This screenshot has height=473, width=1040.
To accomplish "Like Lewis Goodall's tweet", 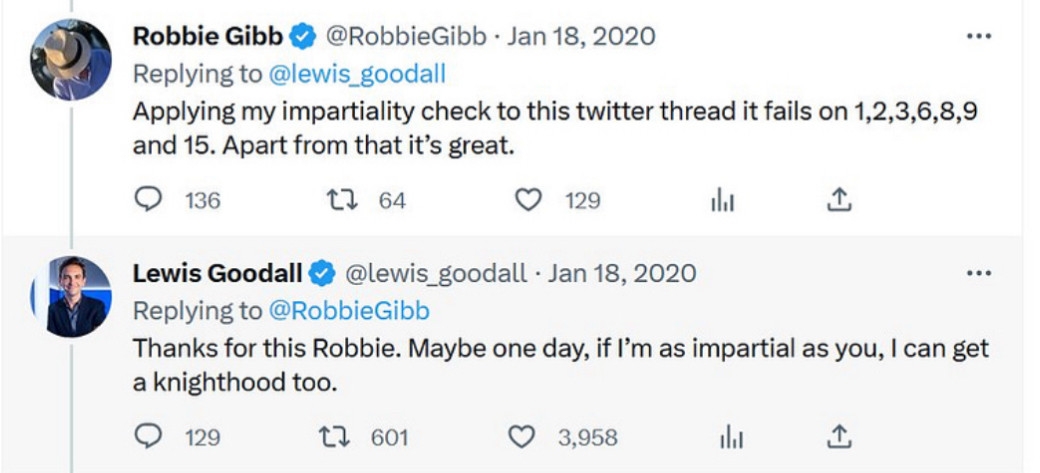I will [x=522, y=437].
